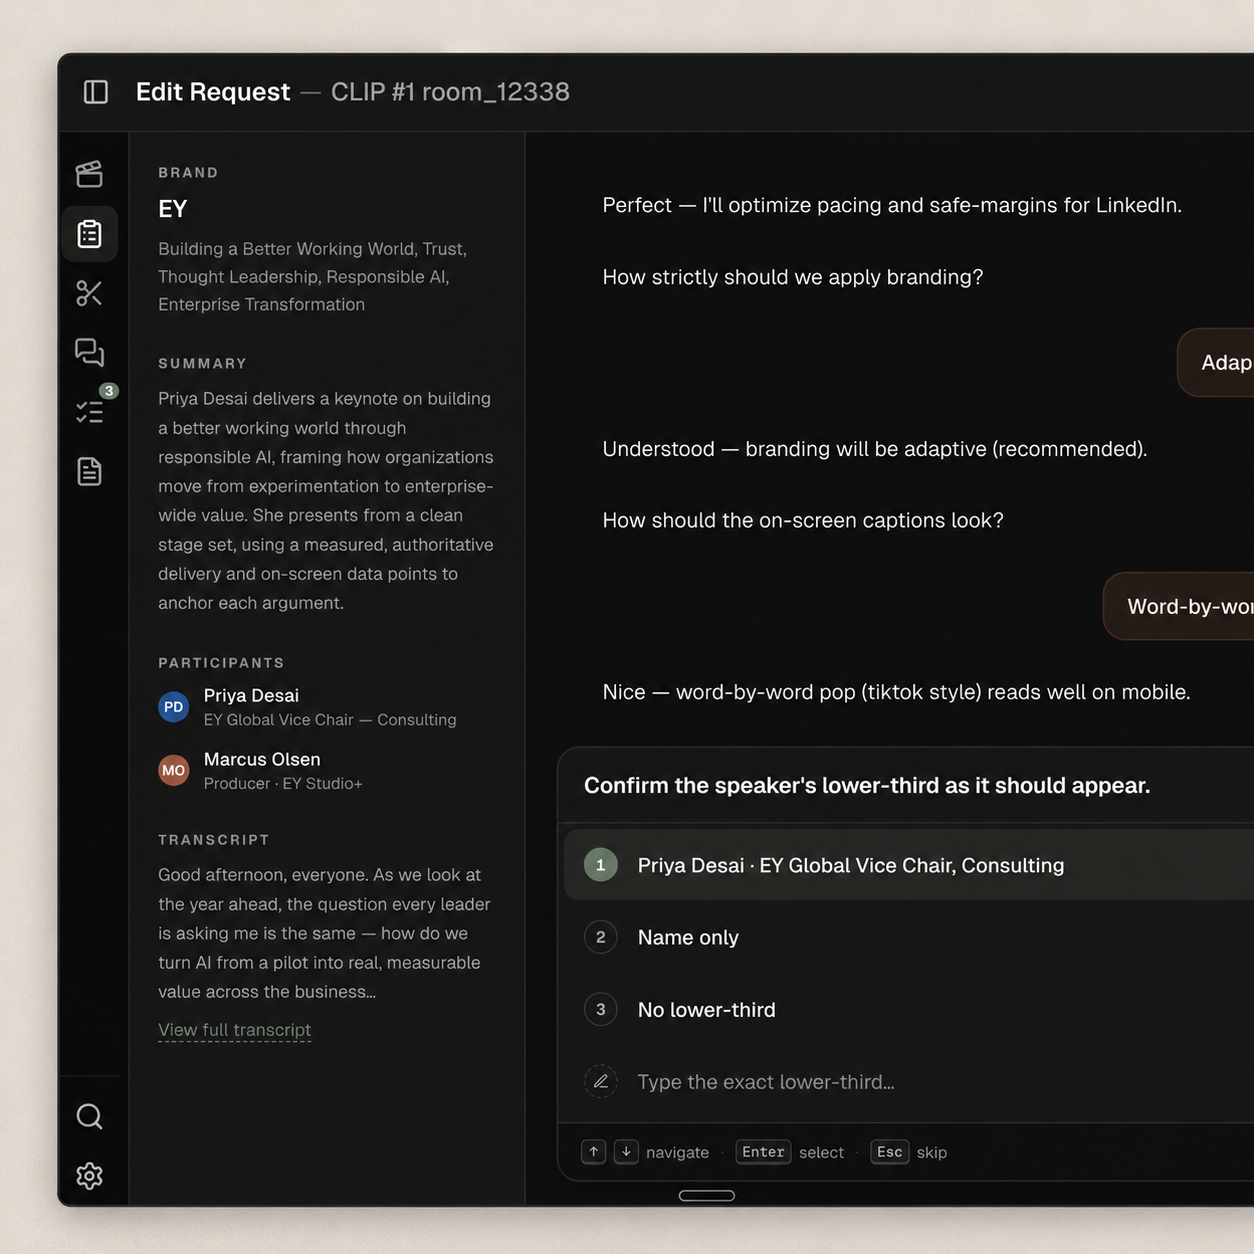Click the pencil icon beside custom lower-third
Viewport: 1254px width, 1254px height.
pos(601,1081)
